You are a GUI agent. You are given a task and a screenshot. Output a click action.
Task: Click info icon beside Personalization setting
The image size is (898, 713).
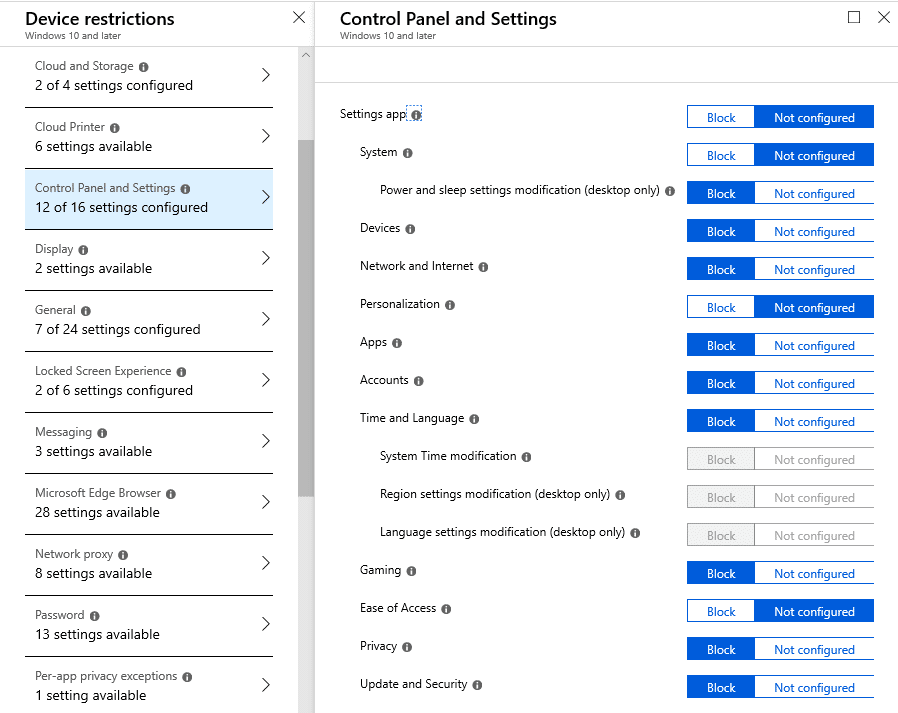click(x=450, y=305)
